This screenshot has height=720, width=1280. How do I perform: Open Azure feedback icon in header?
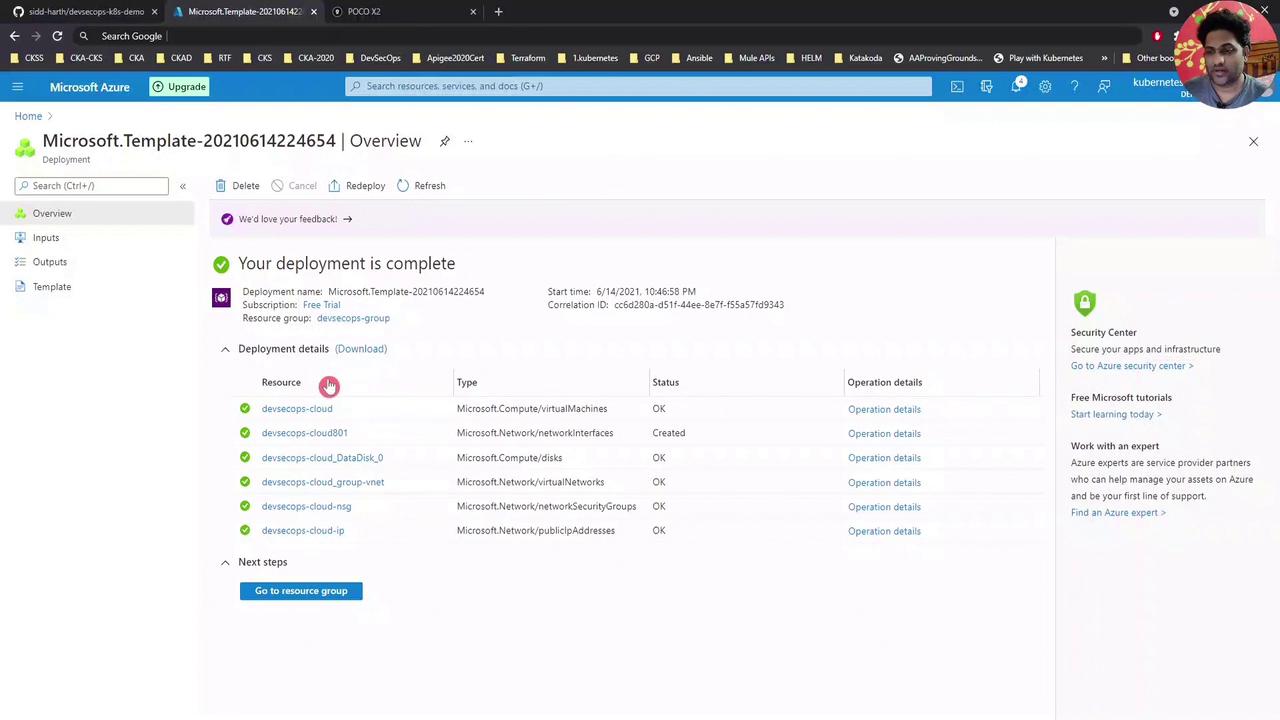click(1104, 87)
